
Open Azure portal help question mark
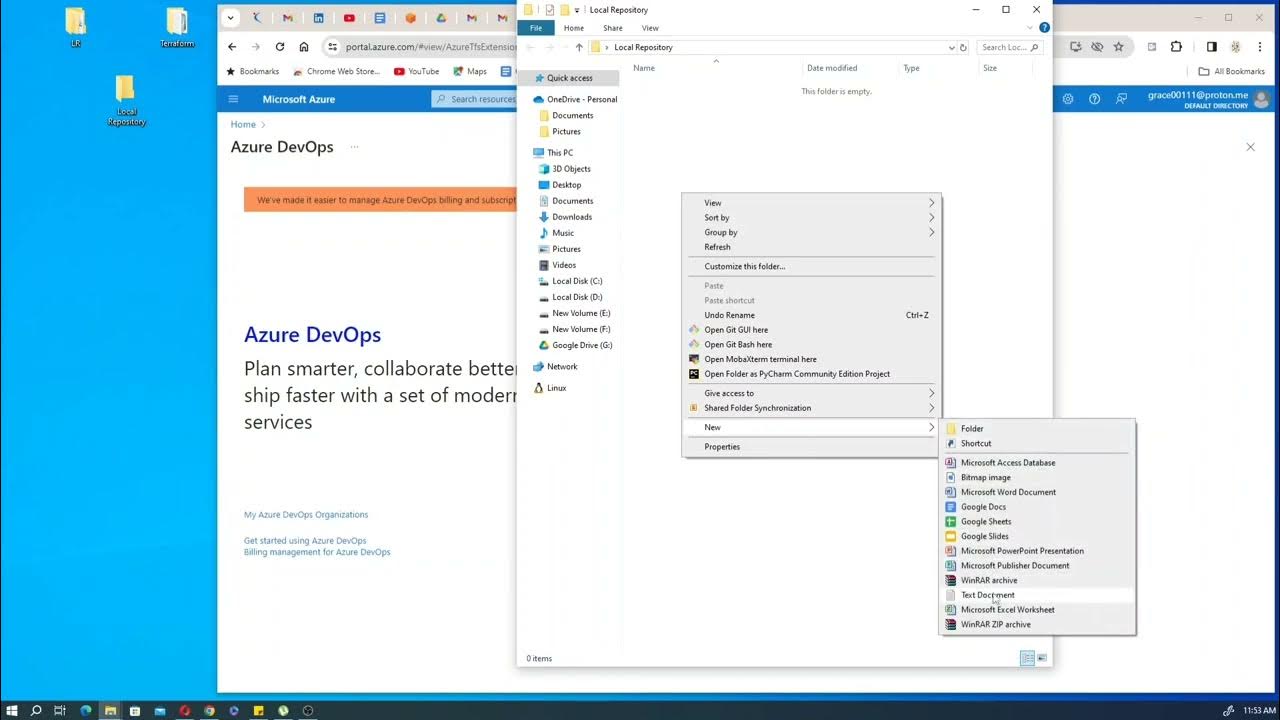[1095, 99]
